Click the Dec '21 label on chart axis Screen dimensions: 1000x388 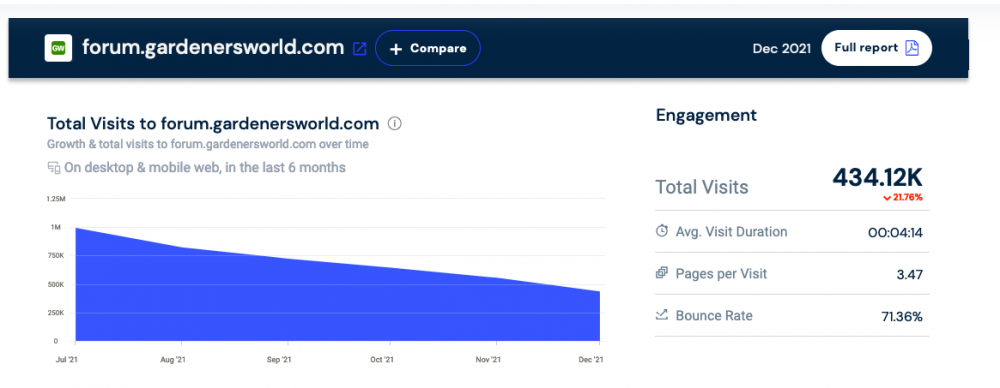[x=591, y=360]
